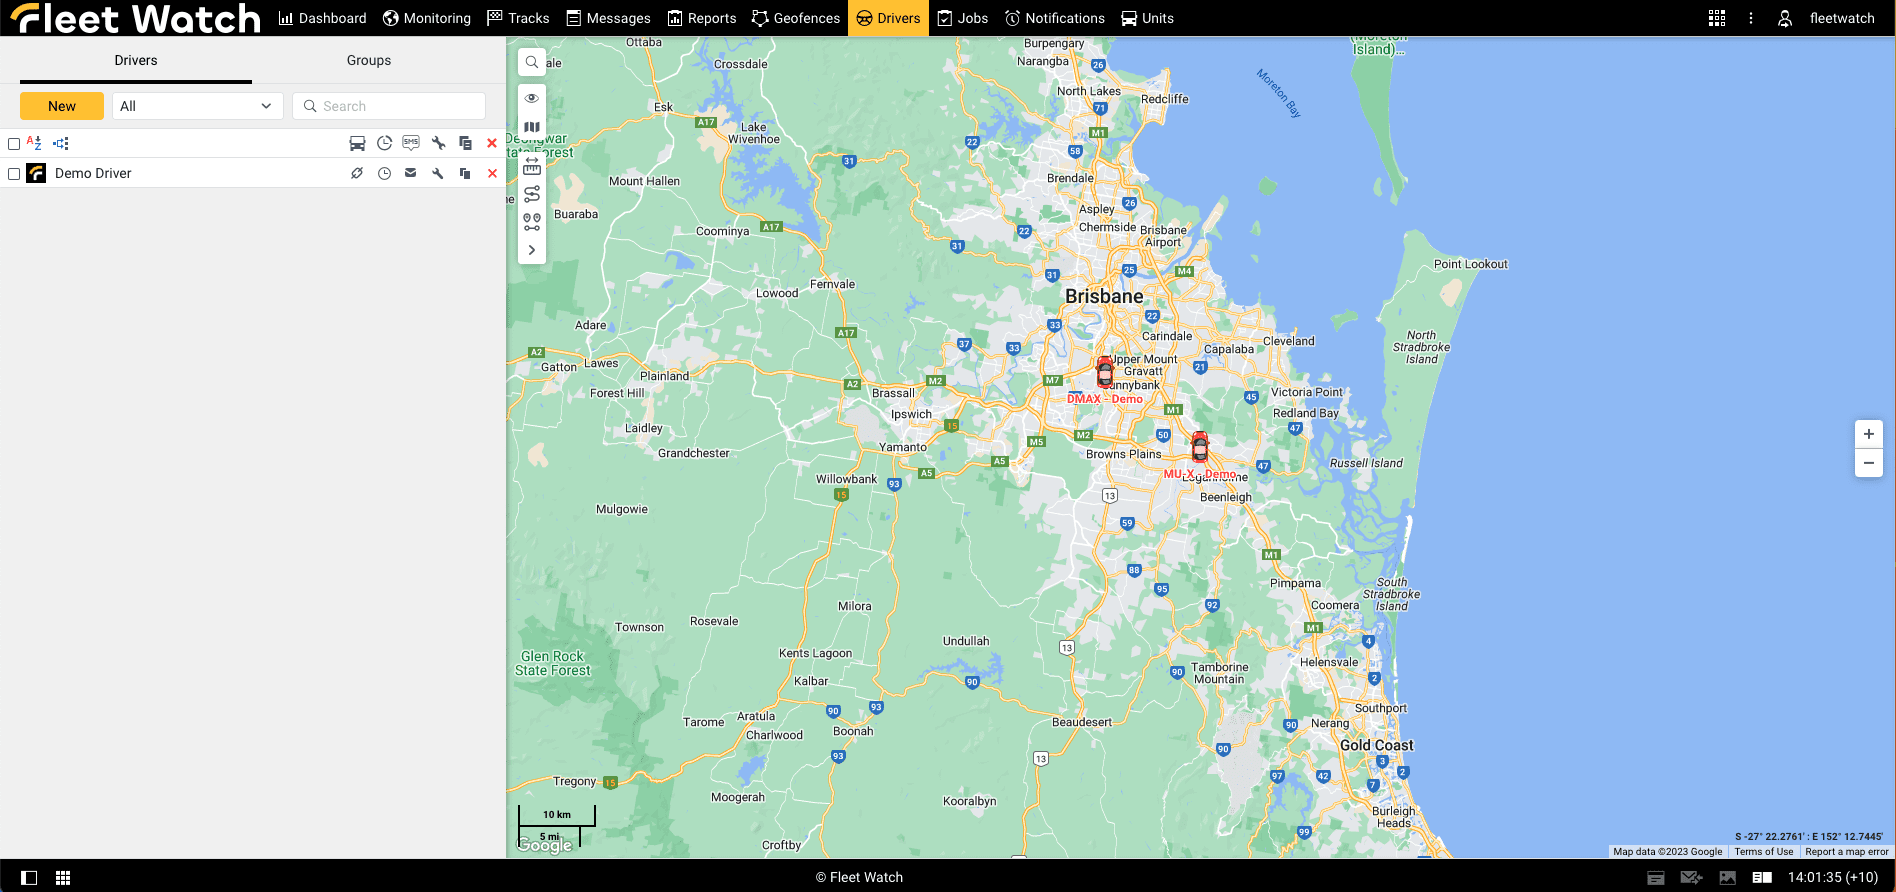Screen dimensions: 1896x892
Task: Expand the map tools chevron arrow
Action: point(532,250)
